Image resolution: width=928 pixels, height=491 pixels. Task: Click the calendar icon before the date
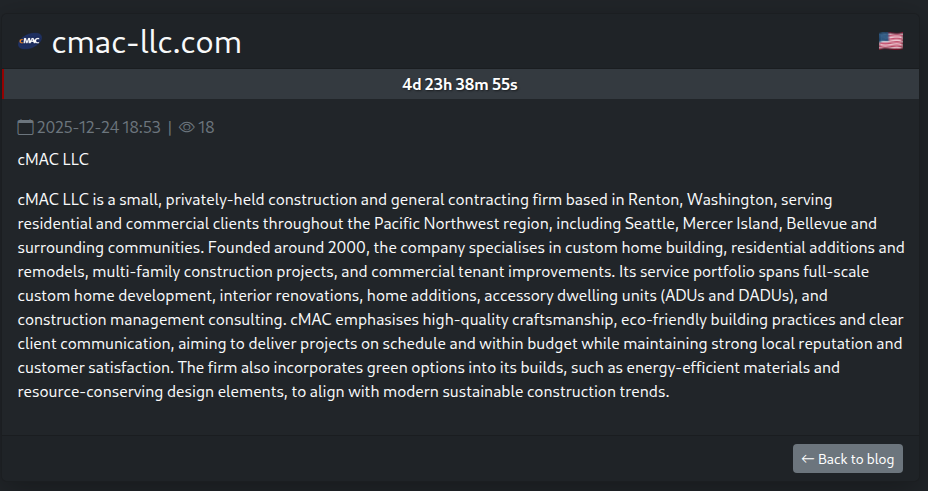click(26, 127)
